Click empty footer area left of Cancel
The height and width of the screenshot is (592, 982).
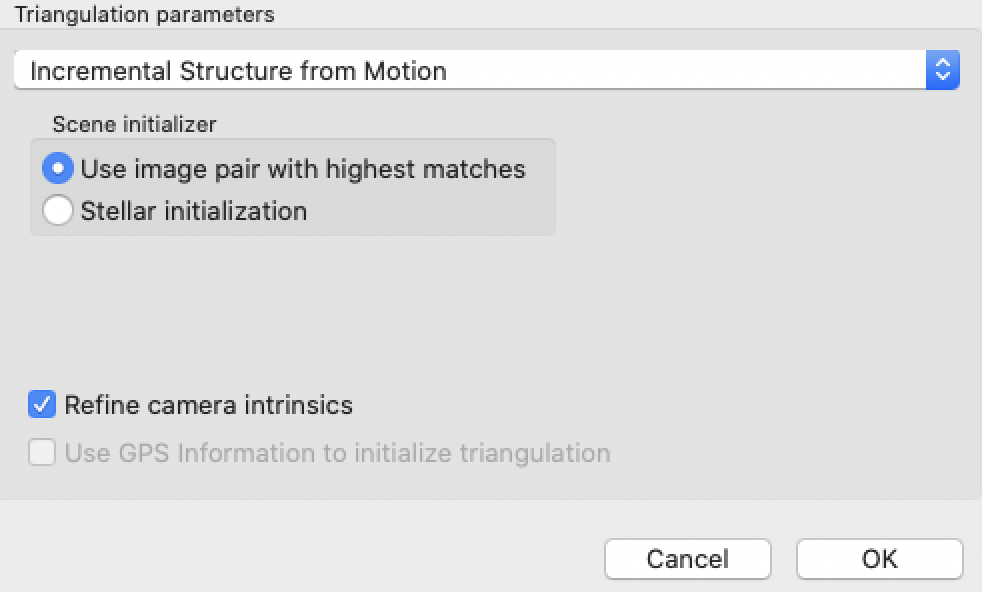pos(300,557)
